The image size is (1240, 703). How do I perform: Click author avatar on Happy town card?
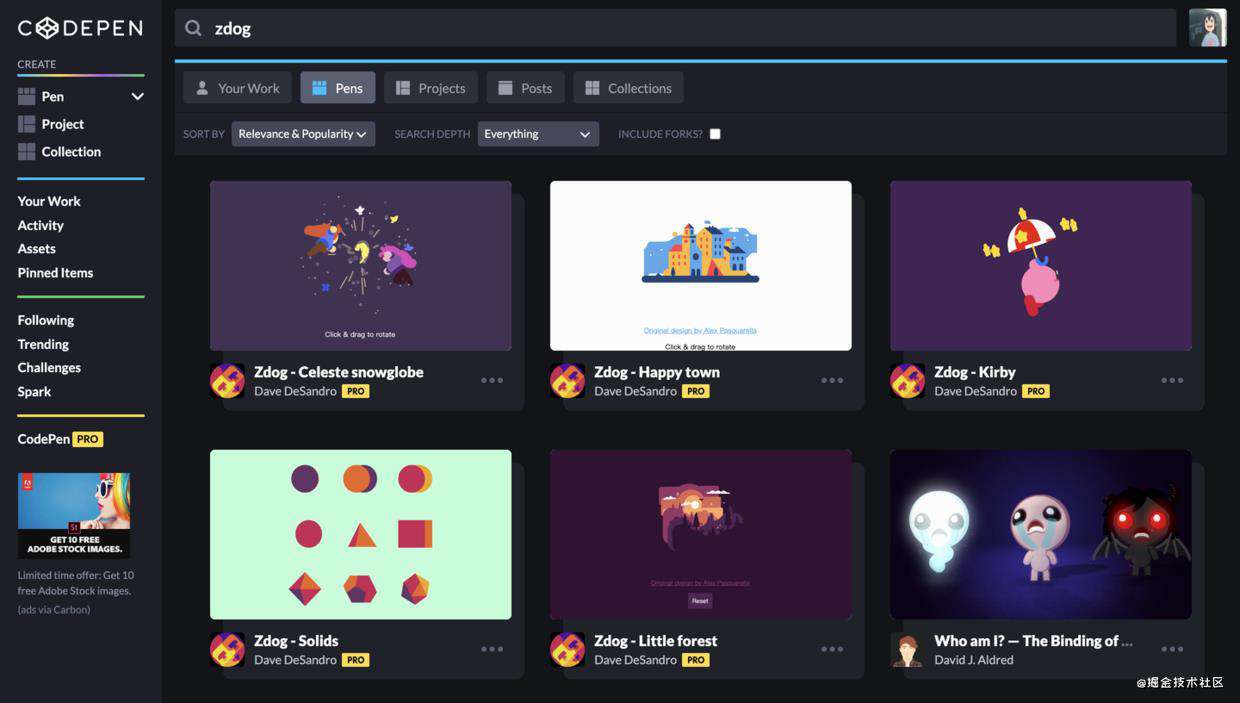[567, 381]
